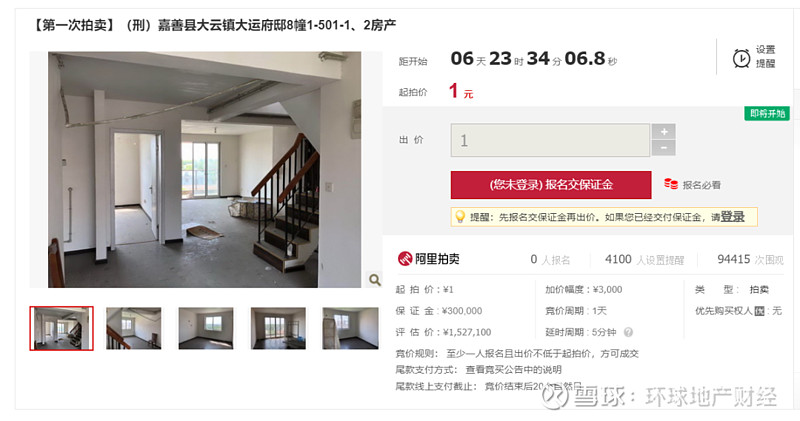This screenshot has width=800, height=421.
Task: Click the 设置提醒 text
Action: coord(765,57)
